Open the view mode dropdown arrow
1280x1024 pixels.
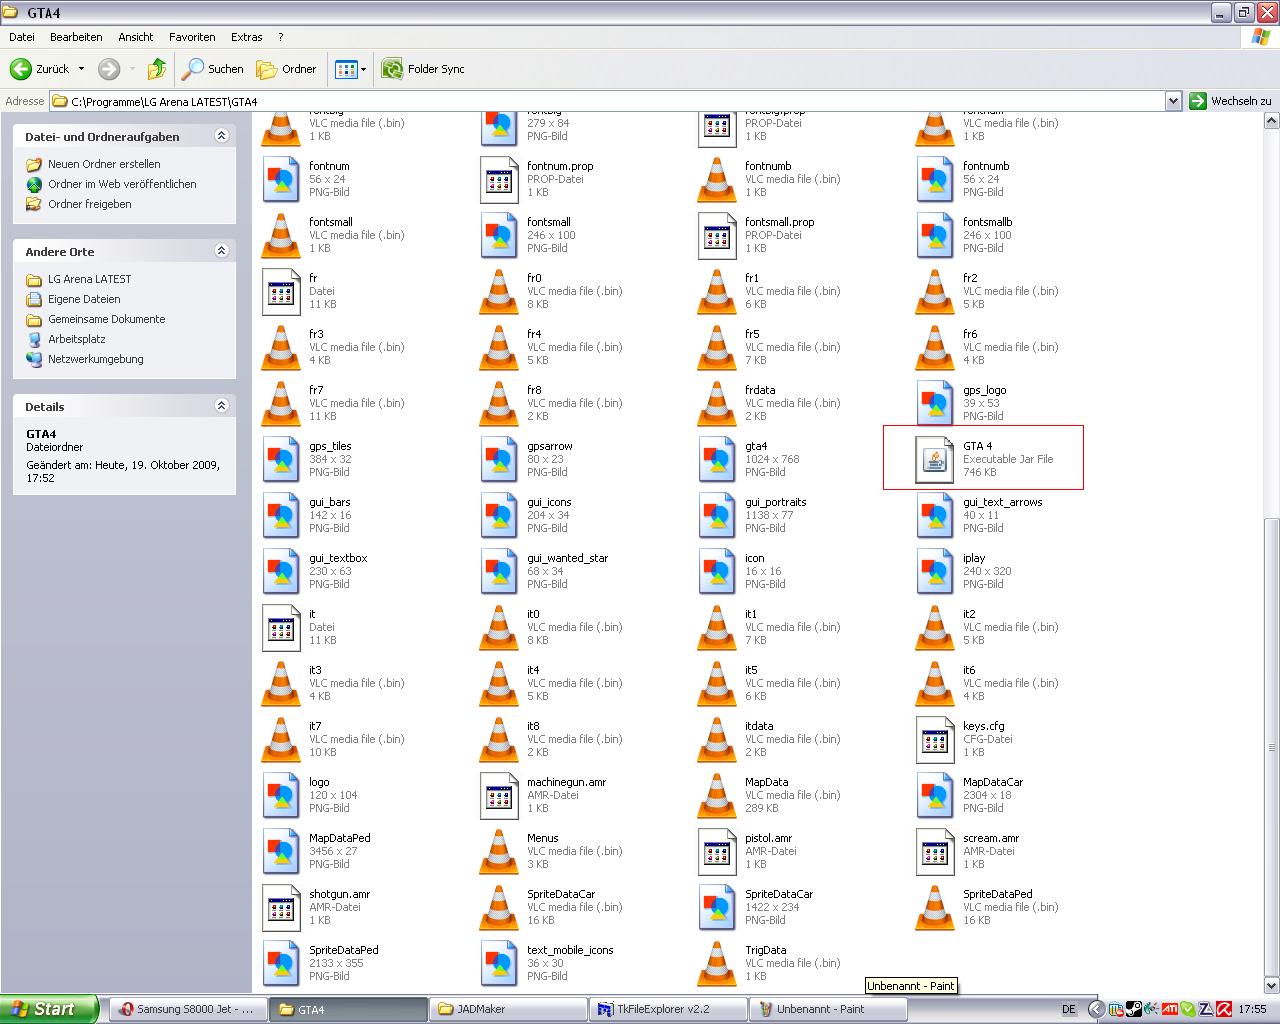[363, 69]
